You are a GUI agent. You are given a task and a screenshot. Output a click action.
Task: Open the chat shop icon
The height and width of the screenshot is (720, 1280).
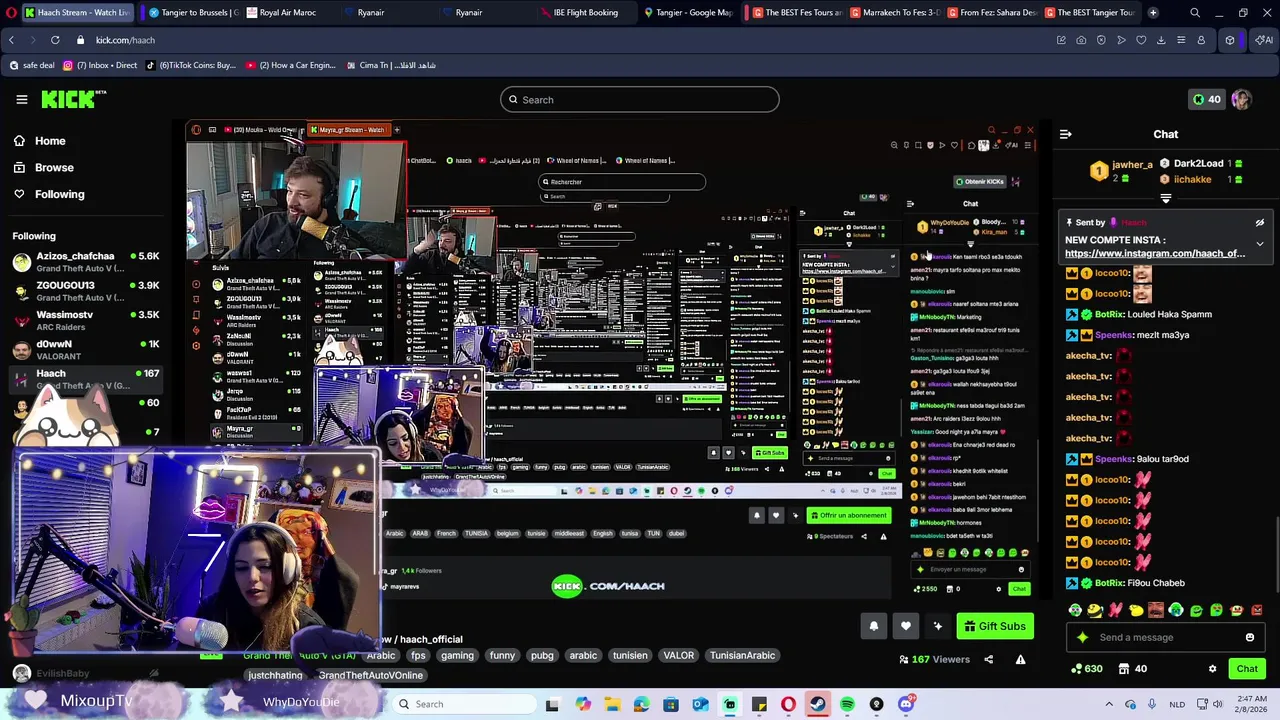pyautogui.click(x=1124, y=669)
